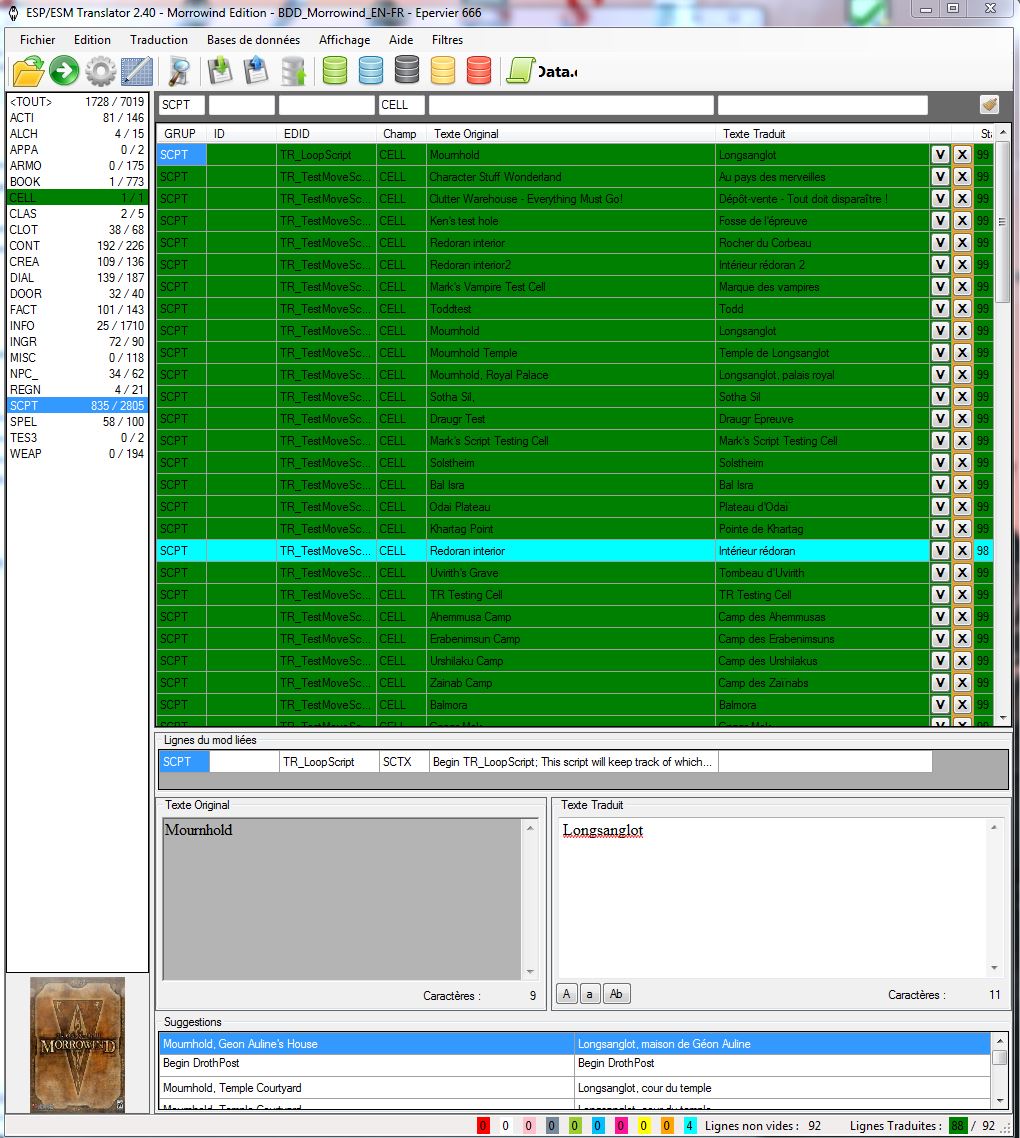Select the SPEL group in the list
Image resolution: width=1020 pixels, height=1138 pixels.
pyautogui.click(x=77, y=421)
